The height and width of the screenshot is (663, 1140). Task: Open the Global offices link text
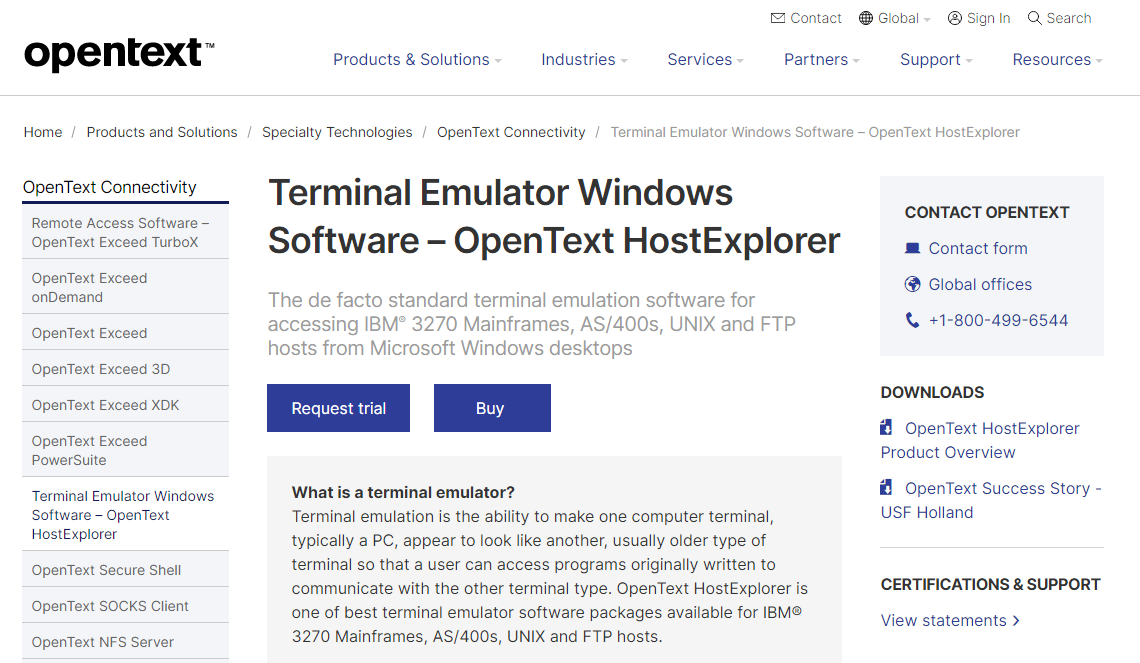(980, 284)
